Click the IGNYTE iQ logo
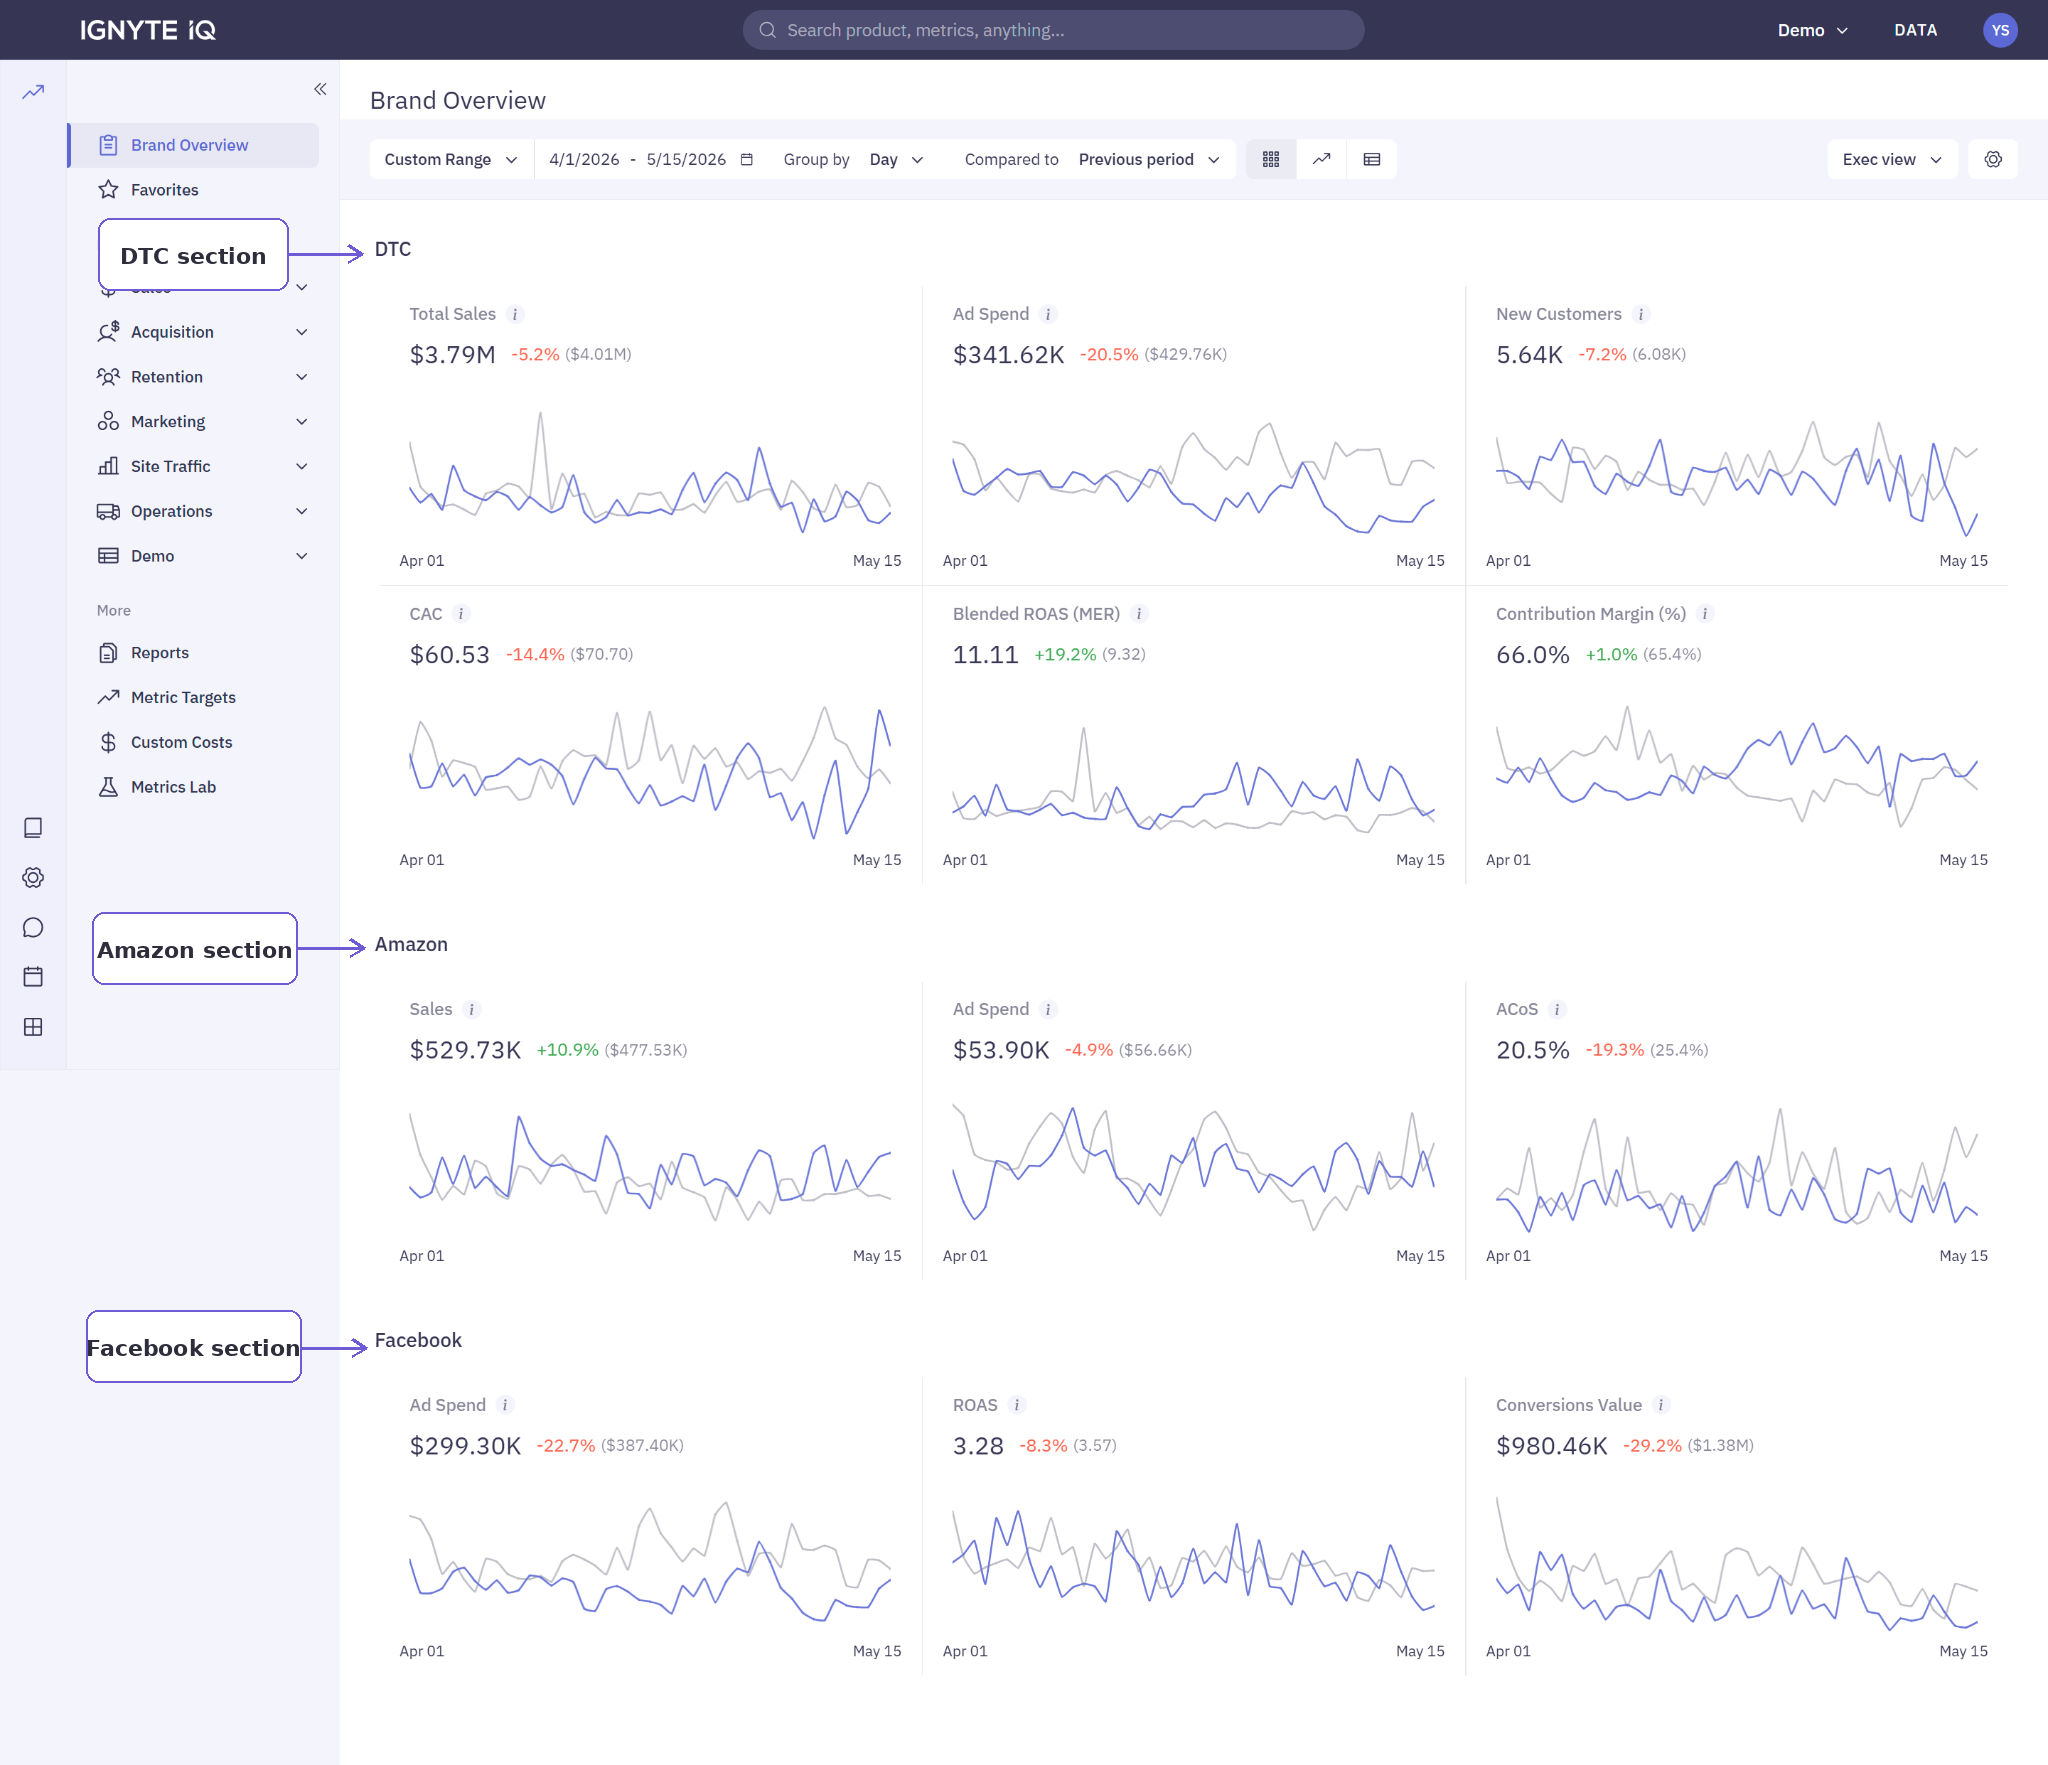The image size is (2048, 1765). tap(148, 30)
